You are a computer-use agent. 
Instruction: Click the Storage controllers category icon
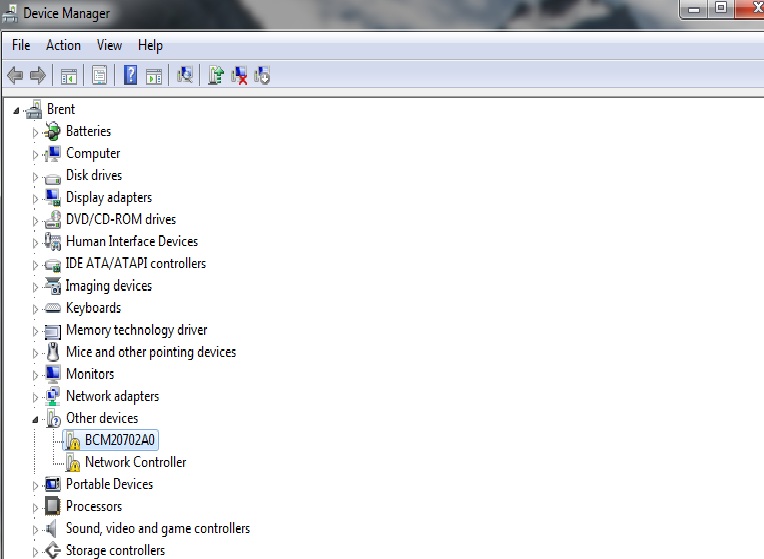(x=53, y=550)
